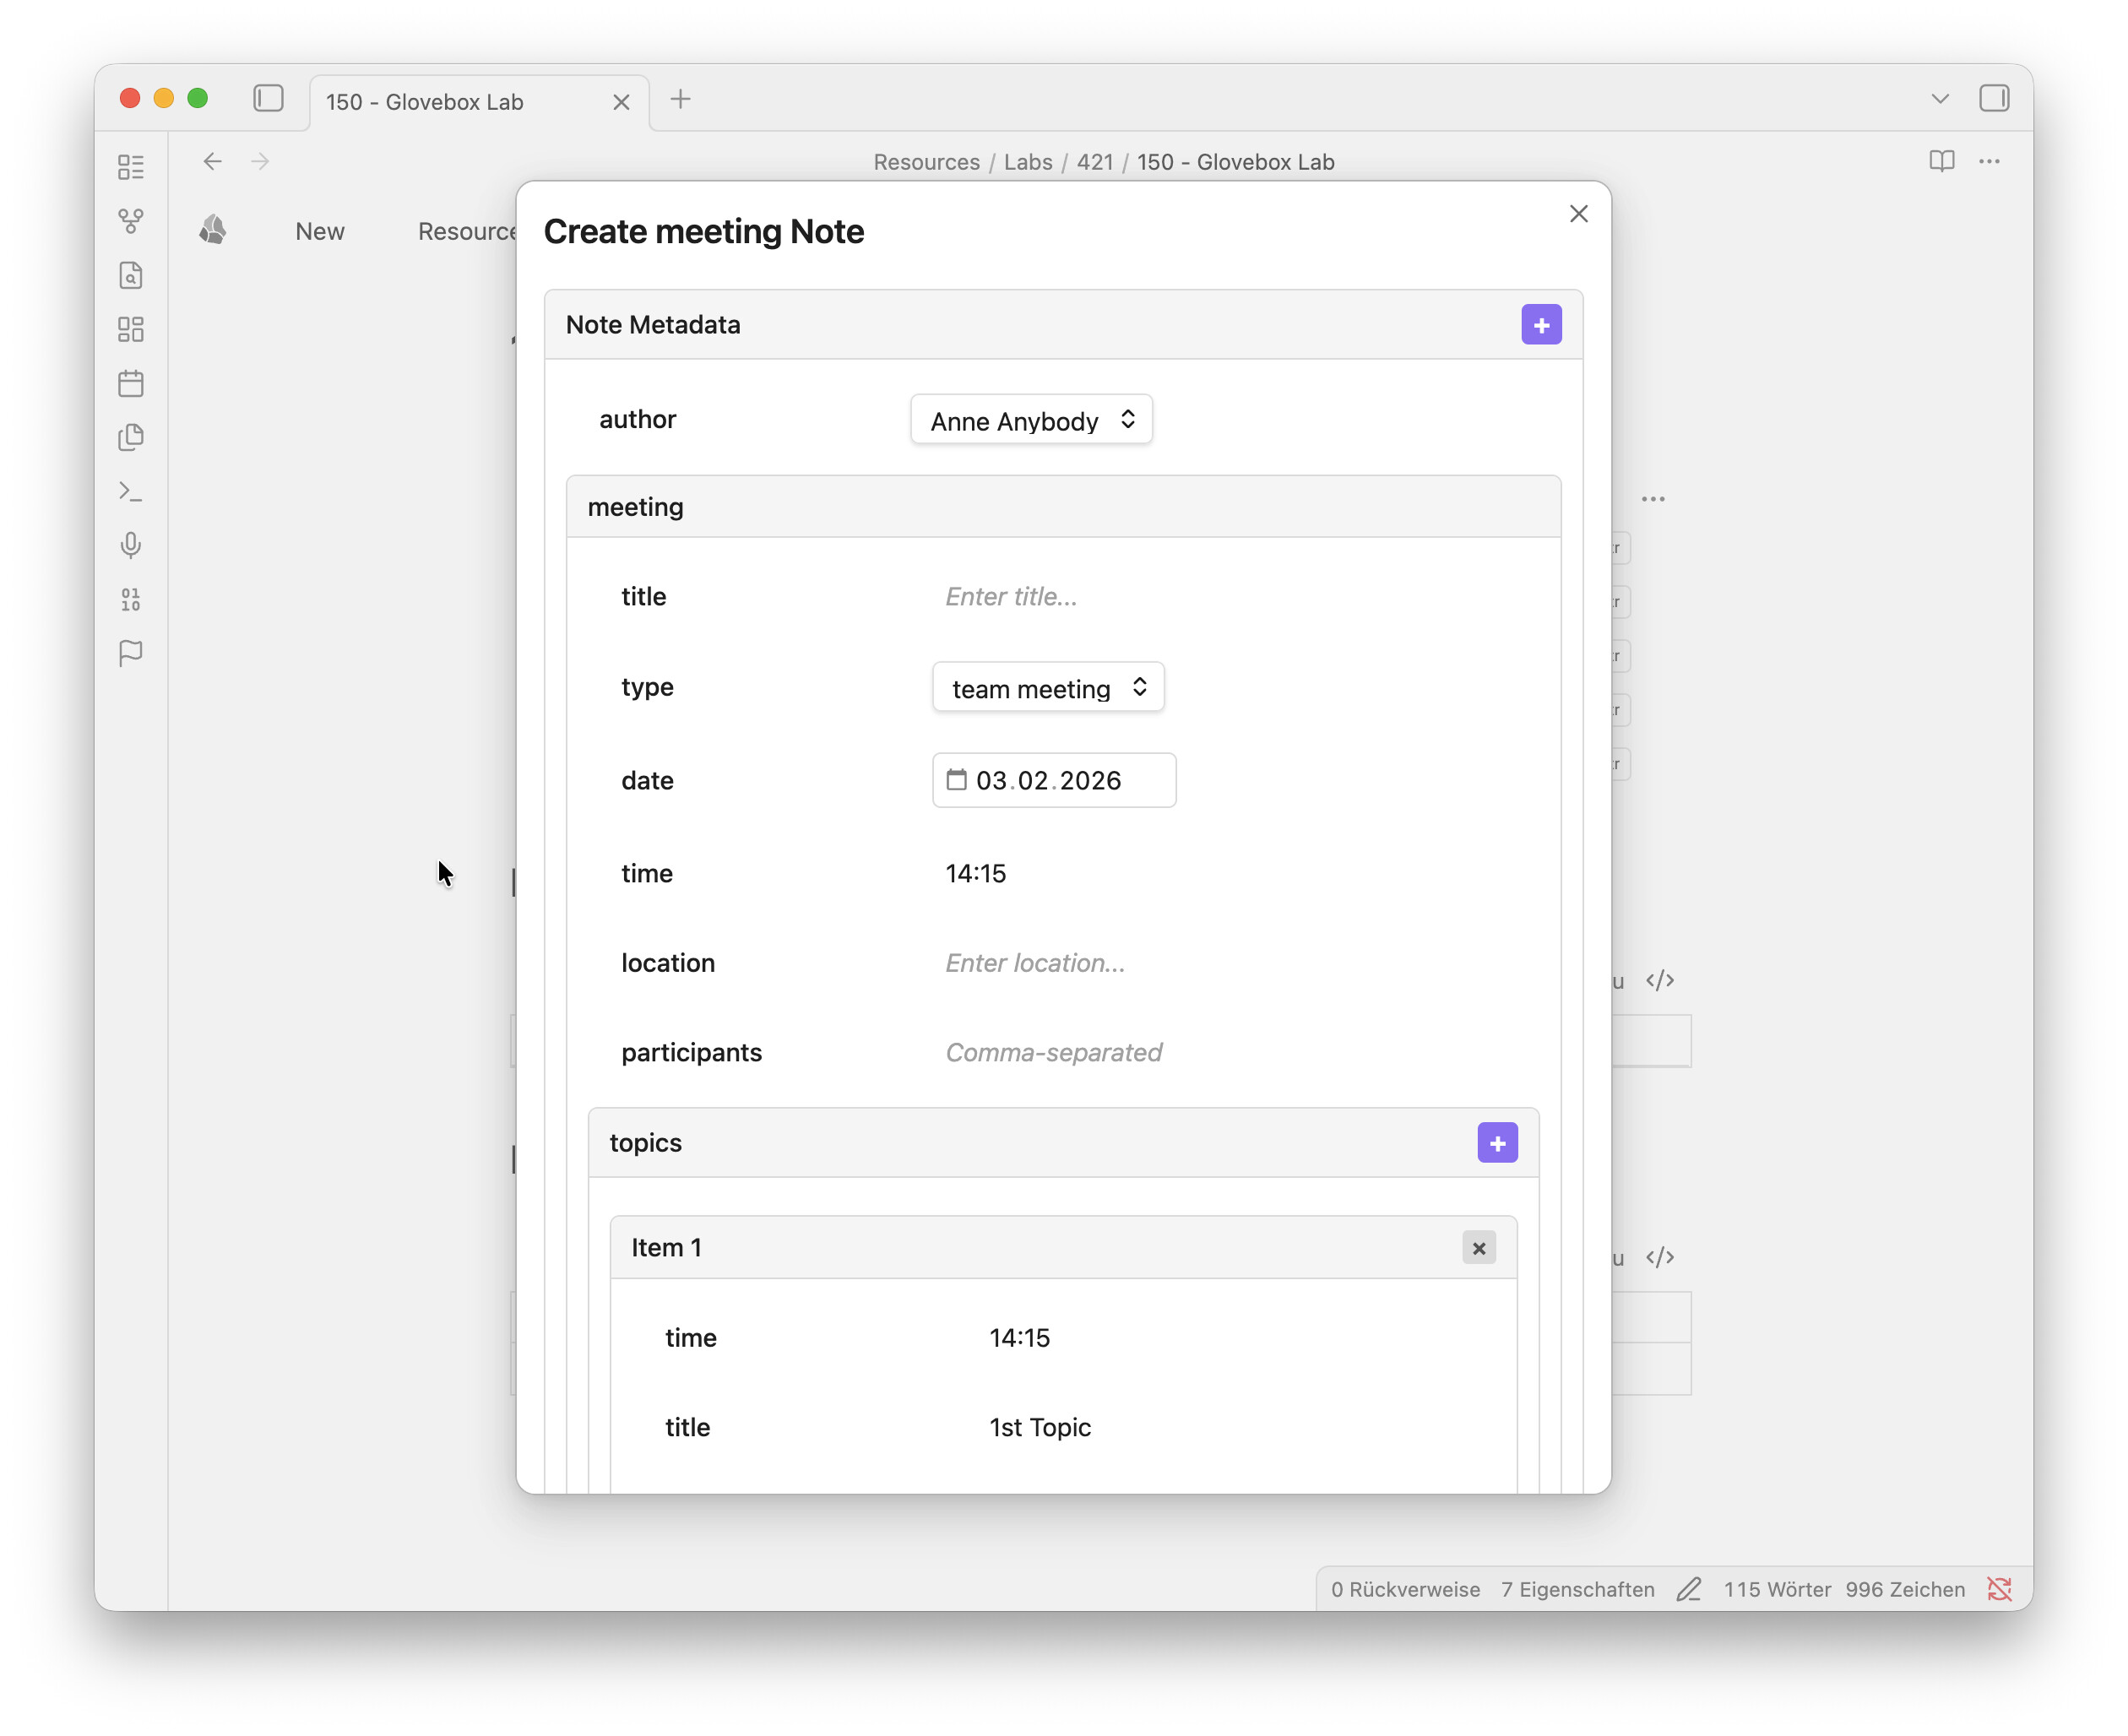
Task: Click the flag icon in left ribbon
Action: [x=131, y=653]
